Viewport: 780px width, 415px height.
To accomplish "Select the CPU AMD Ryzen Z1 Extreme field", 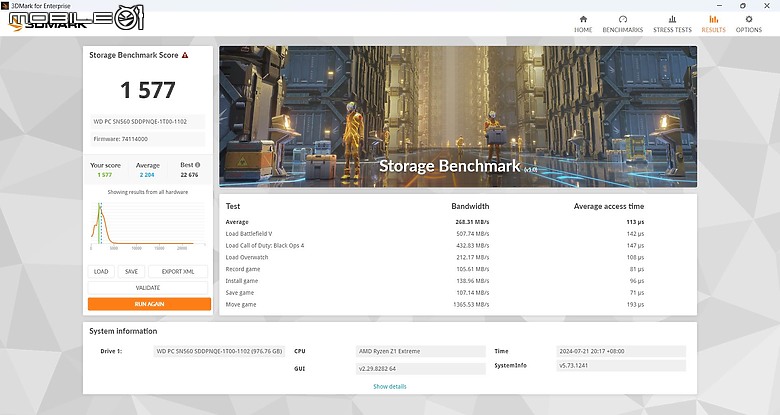I will coord(421,351).
